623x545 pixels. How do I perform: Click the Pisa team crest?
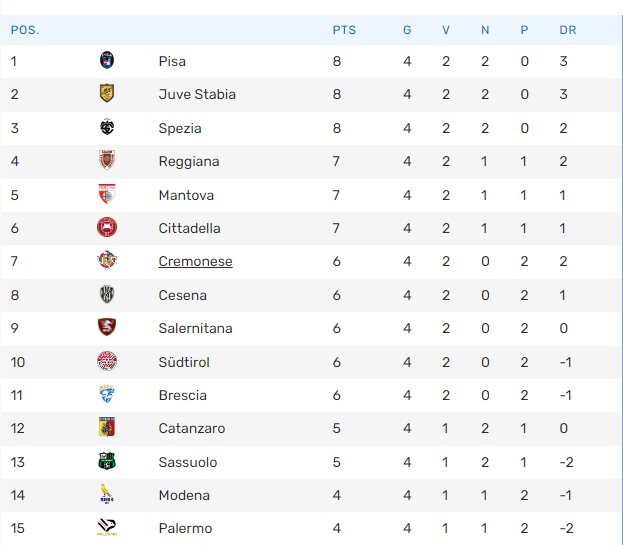(107, 60)
